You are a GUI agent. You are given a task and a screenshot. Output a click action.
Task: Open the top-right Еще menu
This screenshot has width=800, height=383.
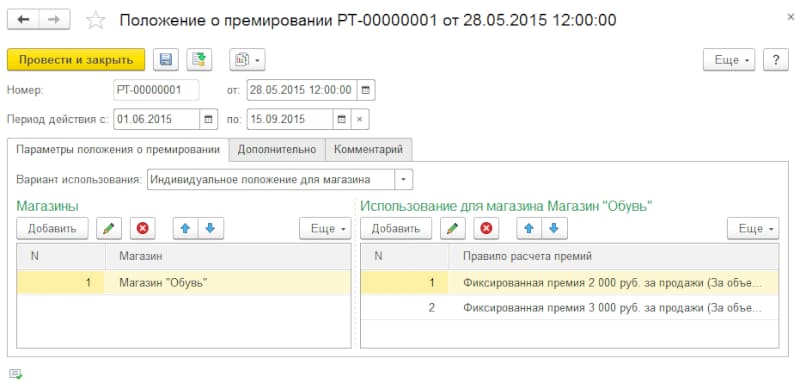tap(730, 60)
